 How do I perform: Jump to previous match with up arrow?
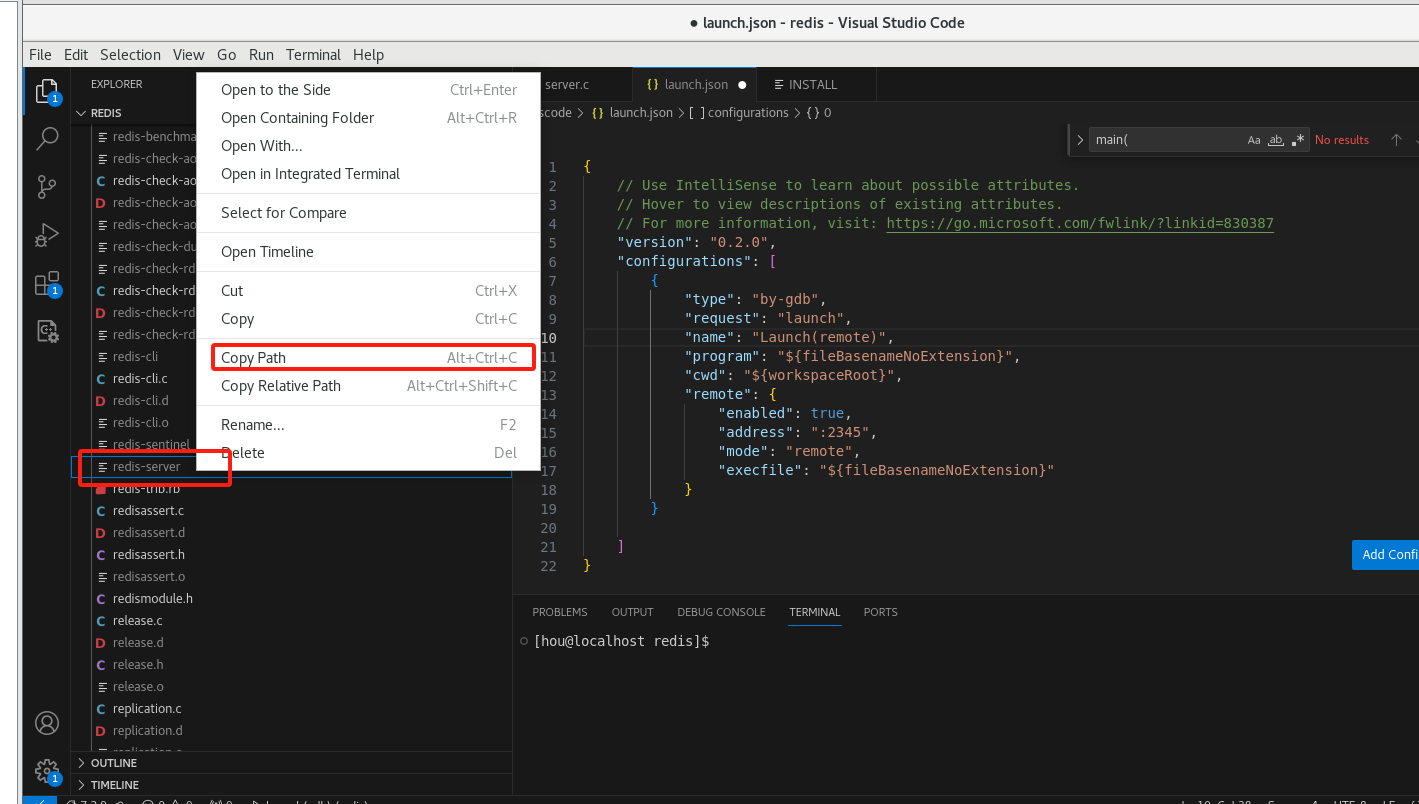[x=1396, y=140]
